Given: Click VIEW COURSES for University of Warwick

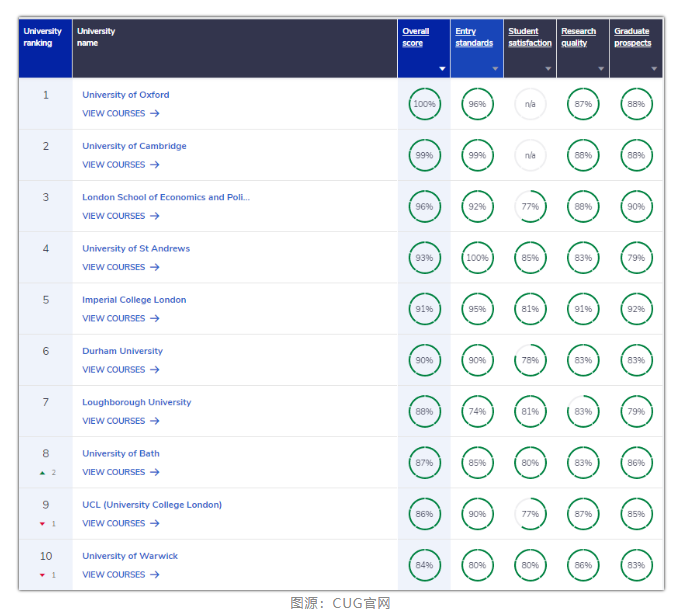Looking at the screenshot, I should pyautogui.click(x=113, y=574).
